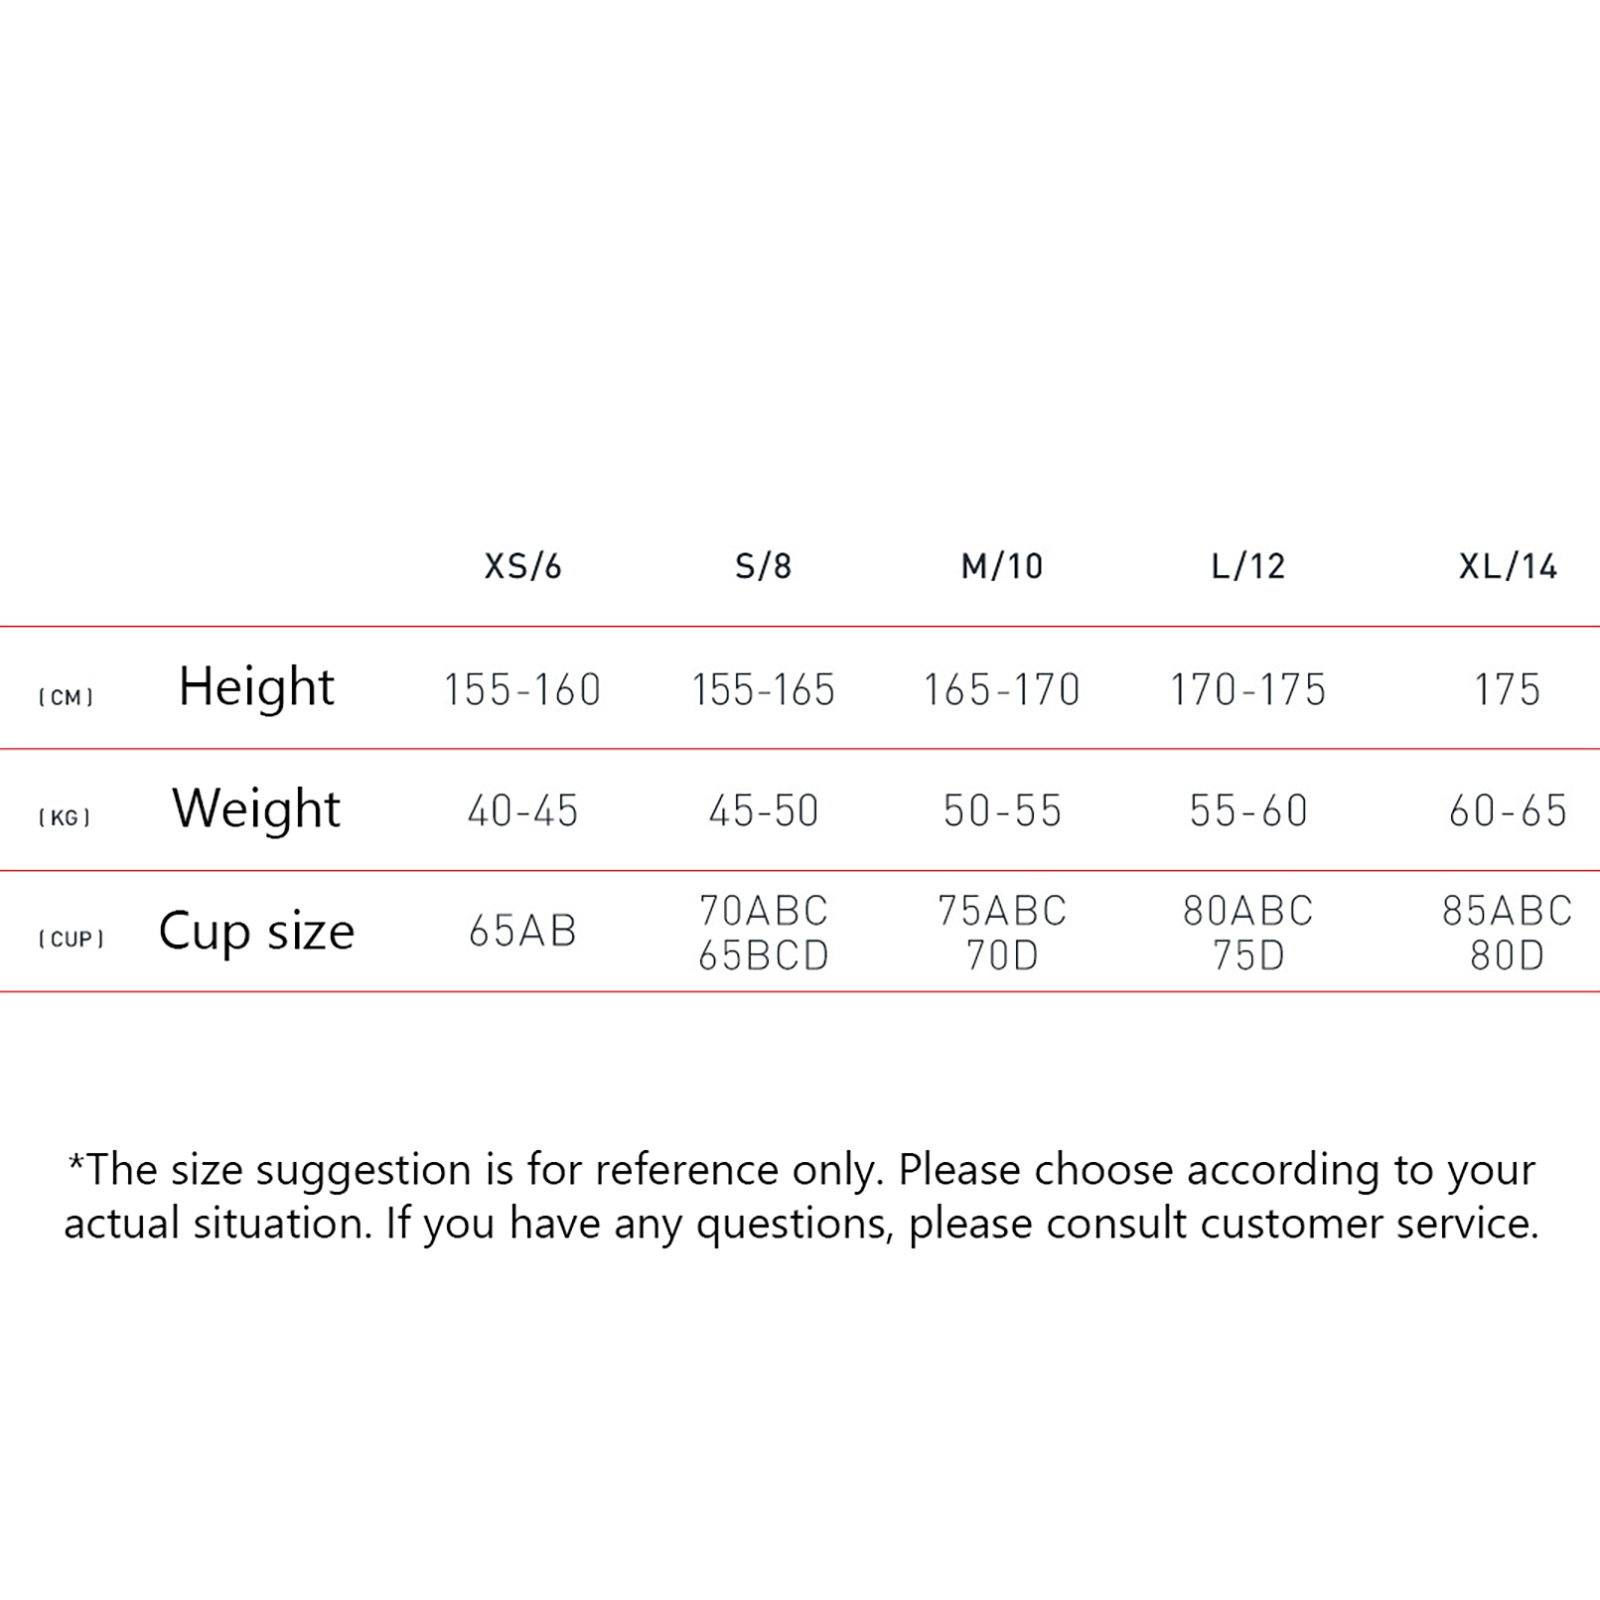The image size is (1600, 1600).
Task: Click the XL/14 size column header
Action: pyautogui.click(x=1508, y=567)
